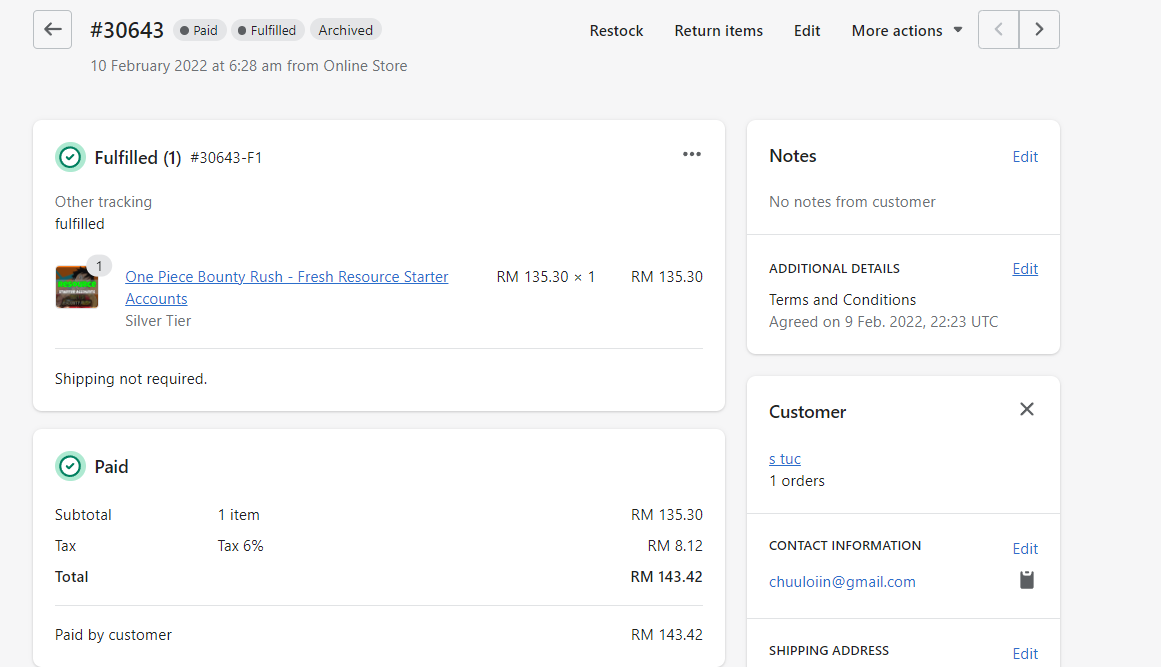Click the Shipping not required text
The width and height of the screenshot is (1161, 667).
click(131, 379)
